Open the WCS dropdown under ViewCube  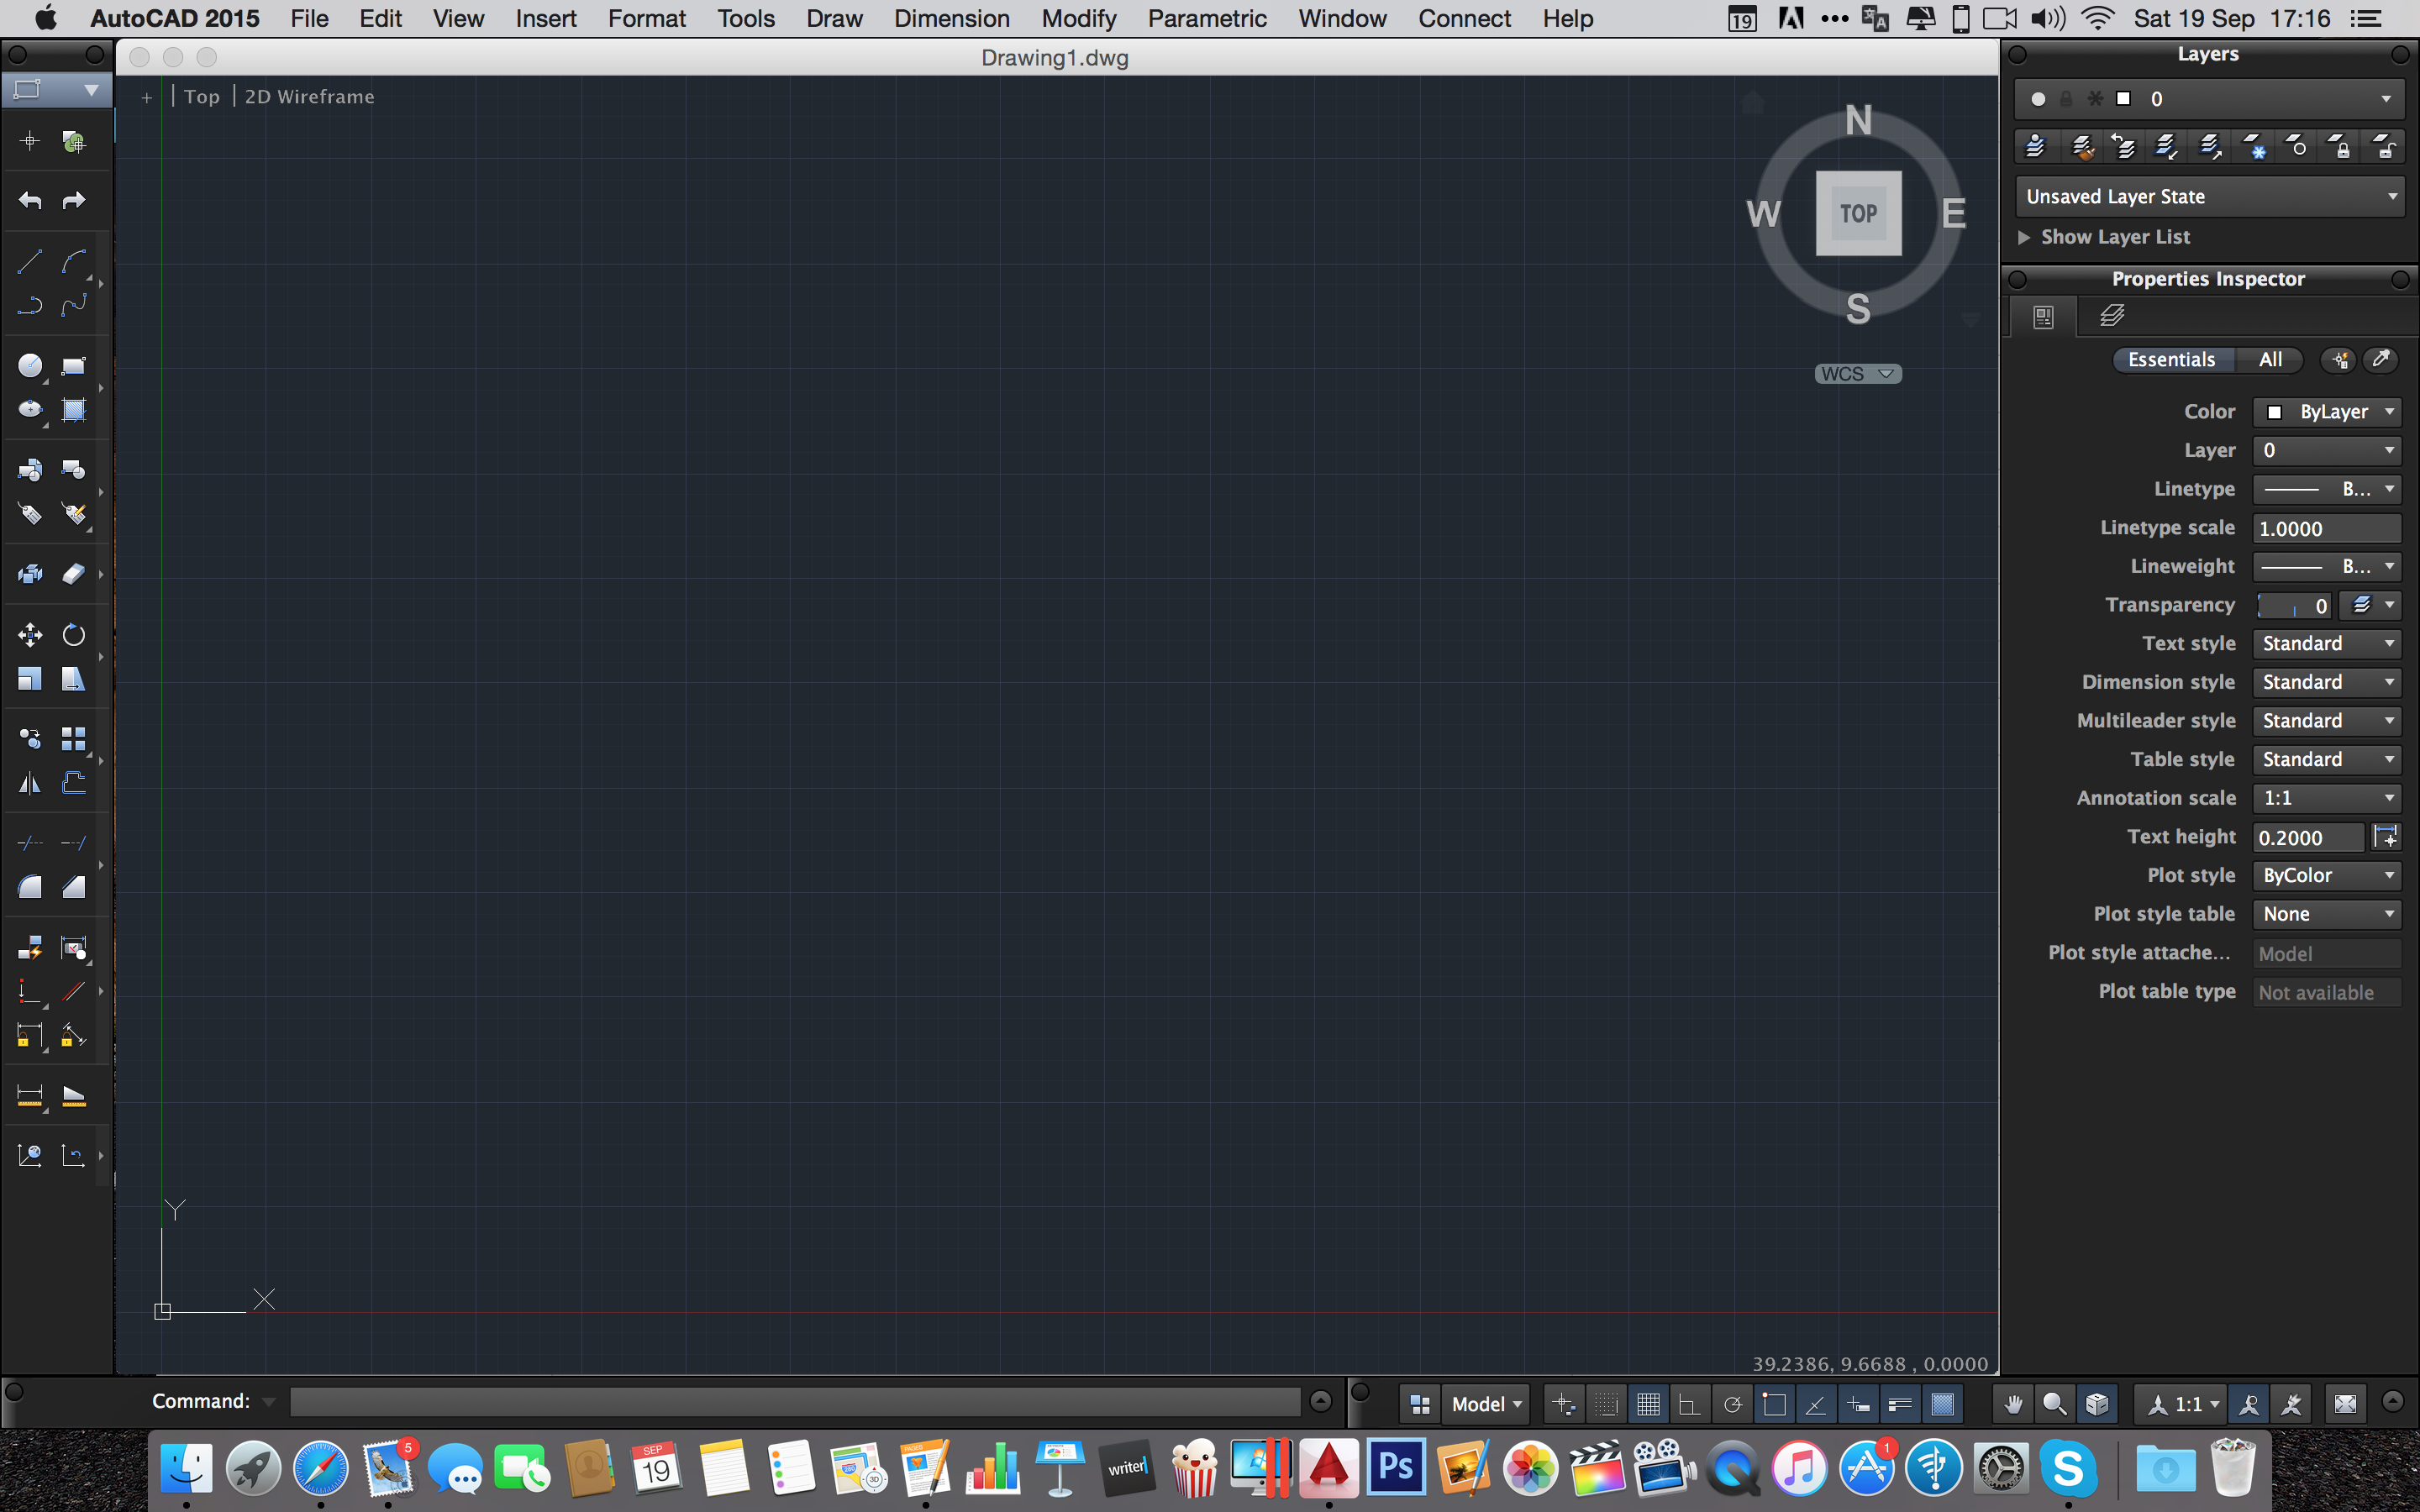pyautogui.click(x=1858, y=373)
